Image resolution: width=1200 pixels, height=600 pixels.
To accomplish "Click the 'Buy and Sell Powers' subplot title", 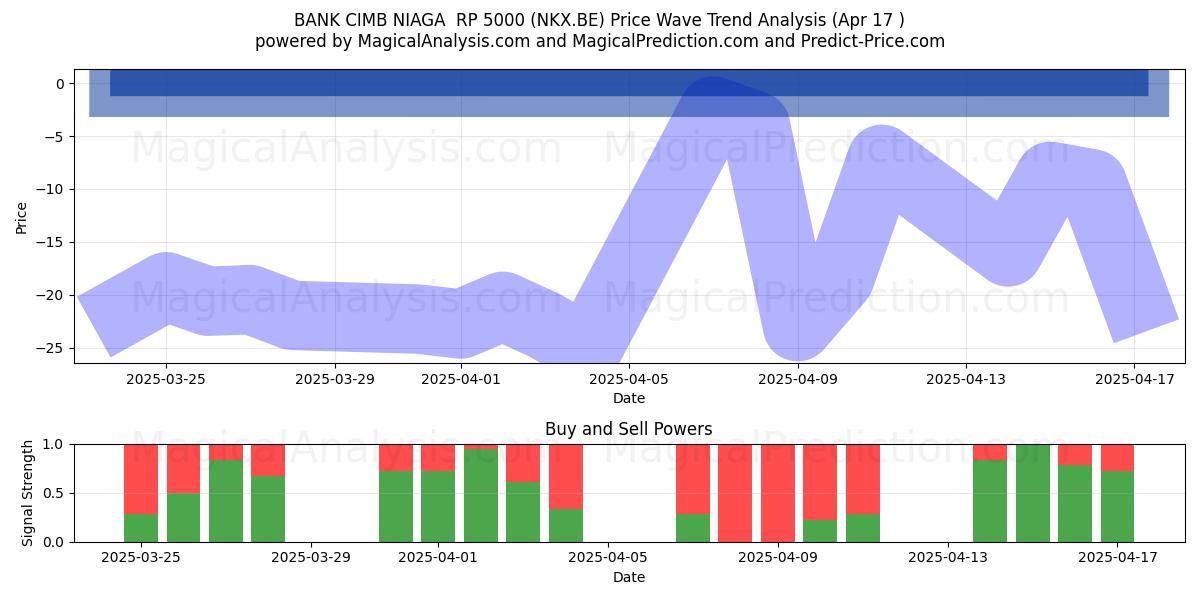I will (629, 429).
